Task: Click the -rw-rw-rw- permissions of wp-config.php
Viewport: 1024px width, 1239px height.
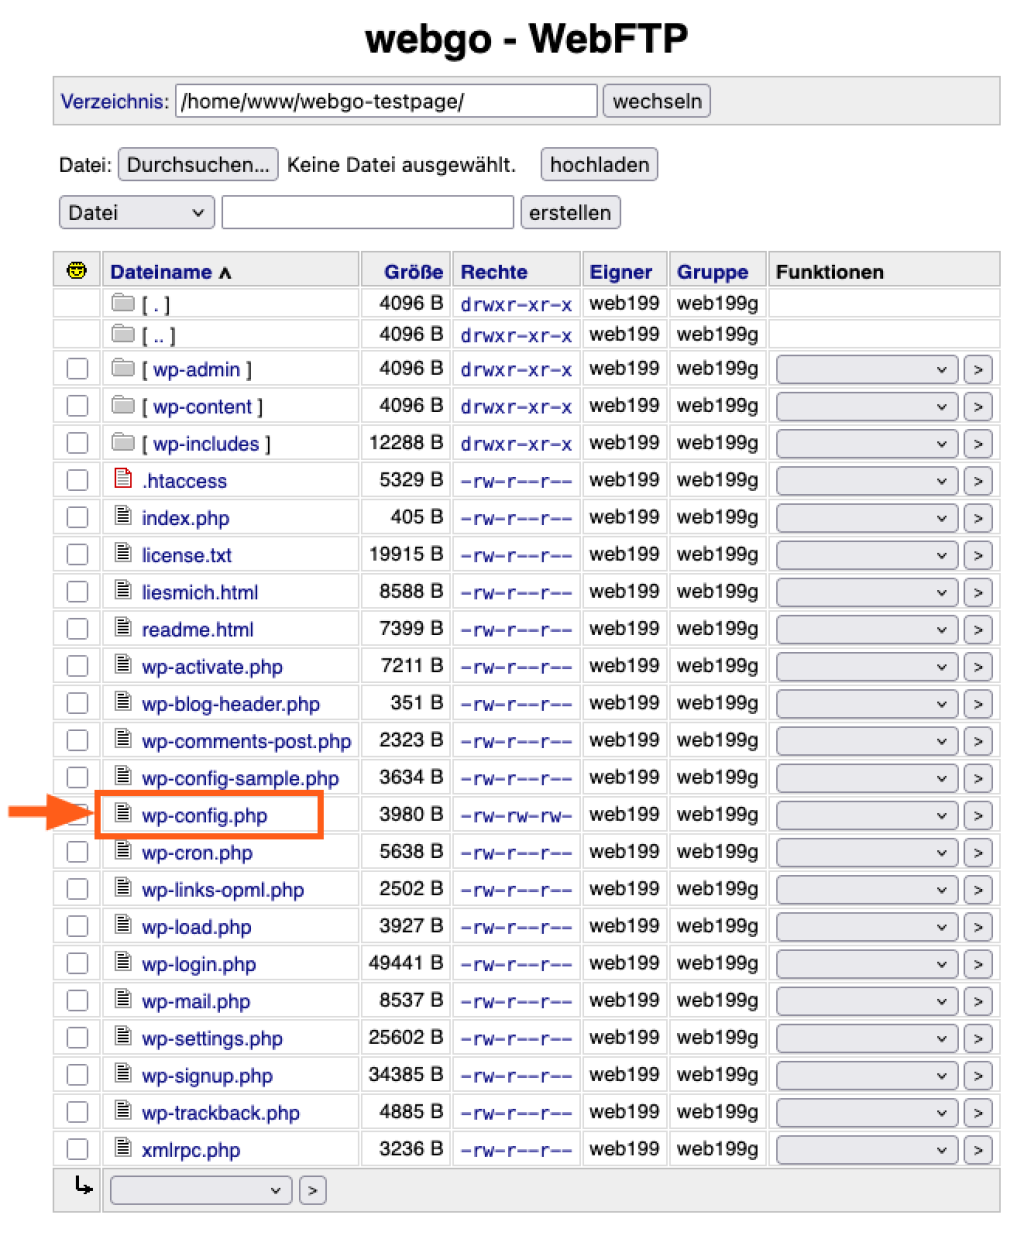Action: [516, 816]
